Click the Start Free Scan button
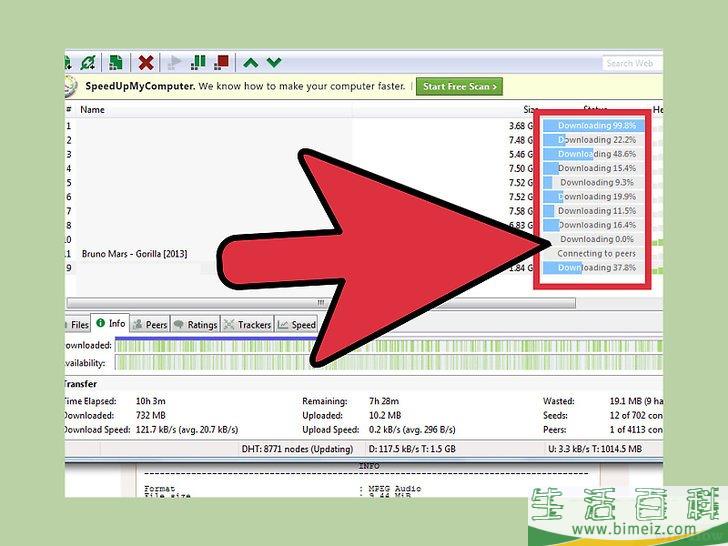Screen dimensions: 728x546 coord(459,86)
